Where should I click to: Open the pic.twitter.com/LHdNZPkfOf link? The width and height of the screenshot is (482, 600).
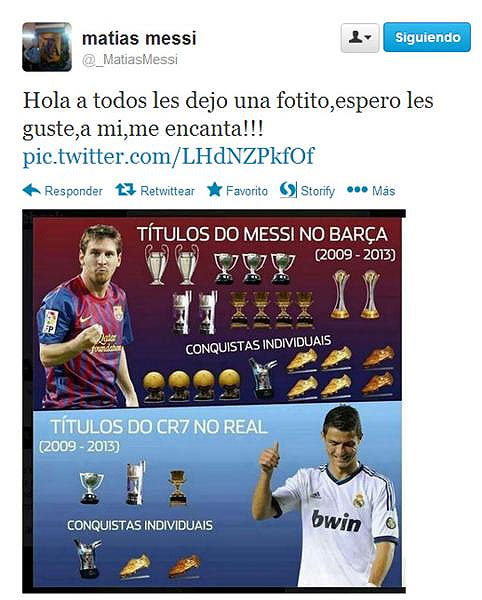(168, 156)
